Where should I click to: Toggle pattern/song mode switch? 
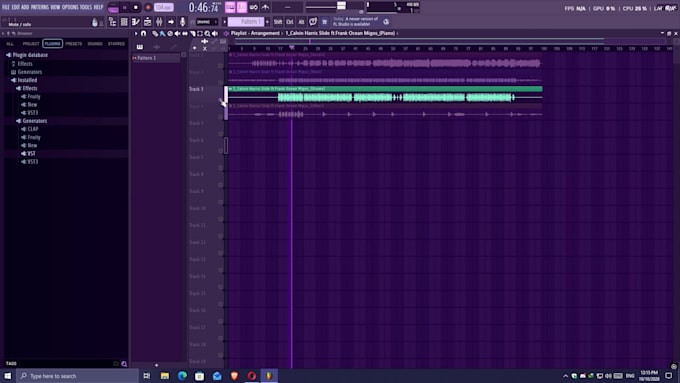point(113,8)
